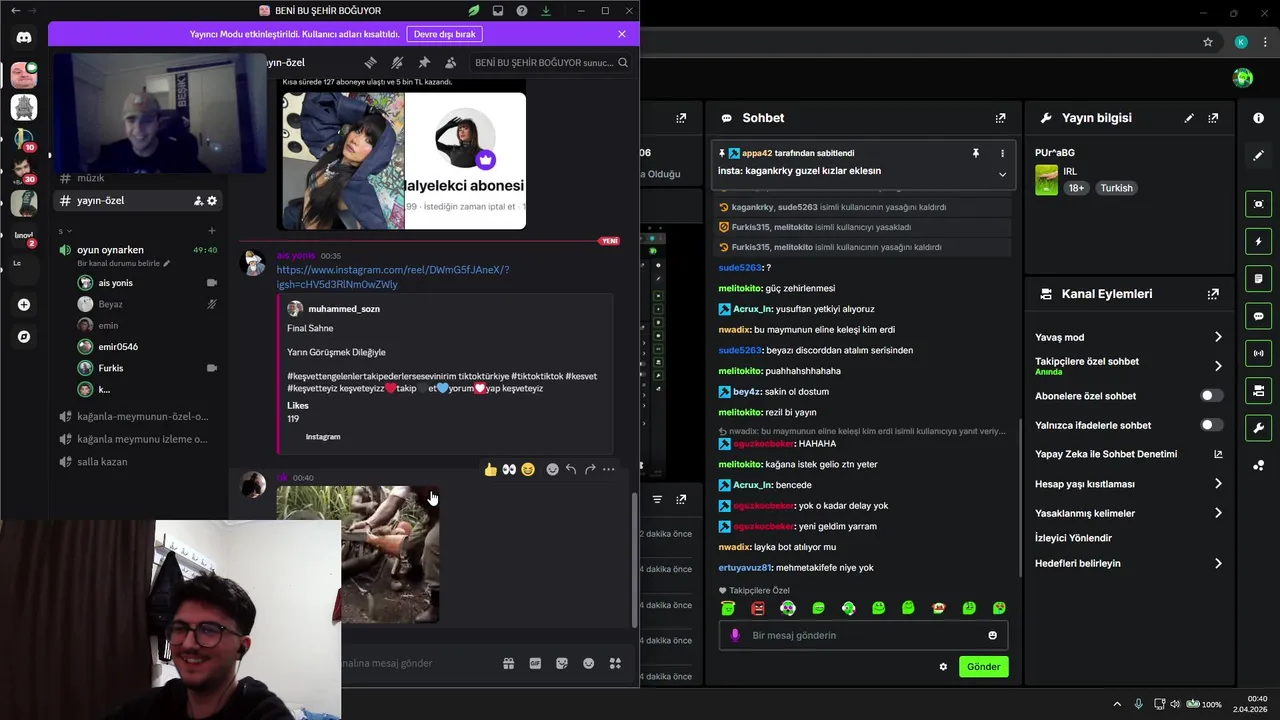Viewport: 1280px width, 720px height.
Task: Toggle the lightning bolt sidebar panel
Action: point(1259,242)
